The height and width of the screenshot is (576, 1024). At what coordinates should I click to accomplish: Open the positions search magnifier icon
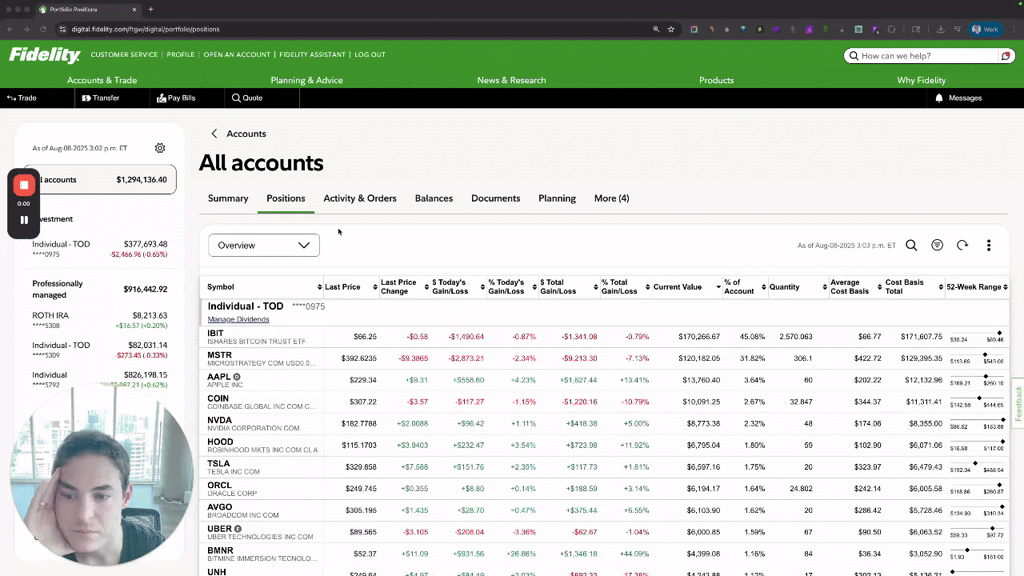click(x=911, y=246)
